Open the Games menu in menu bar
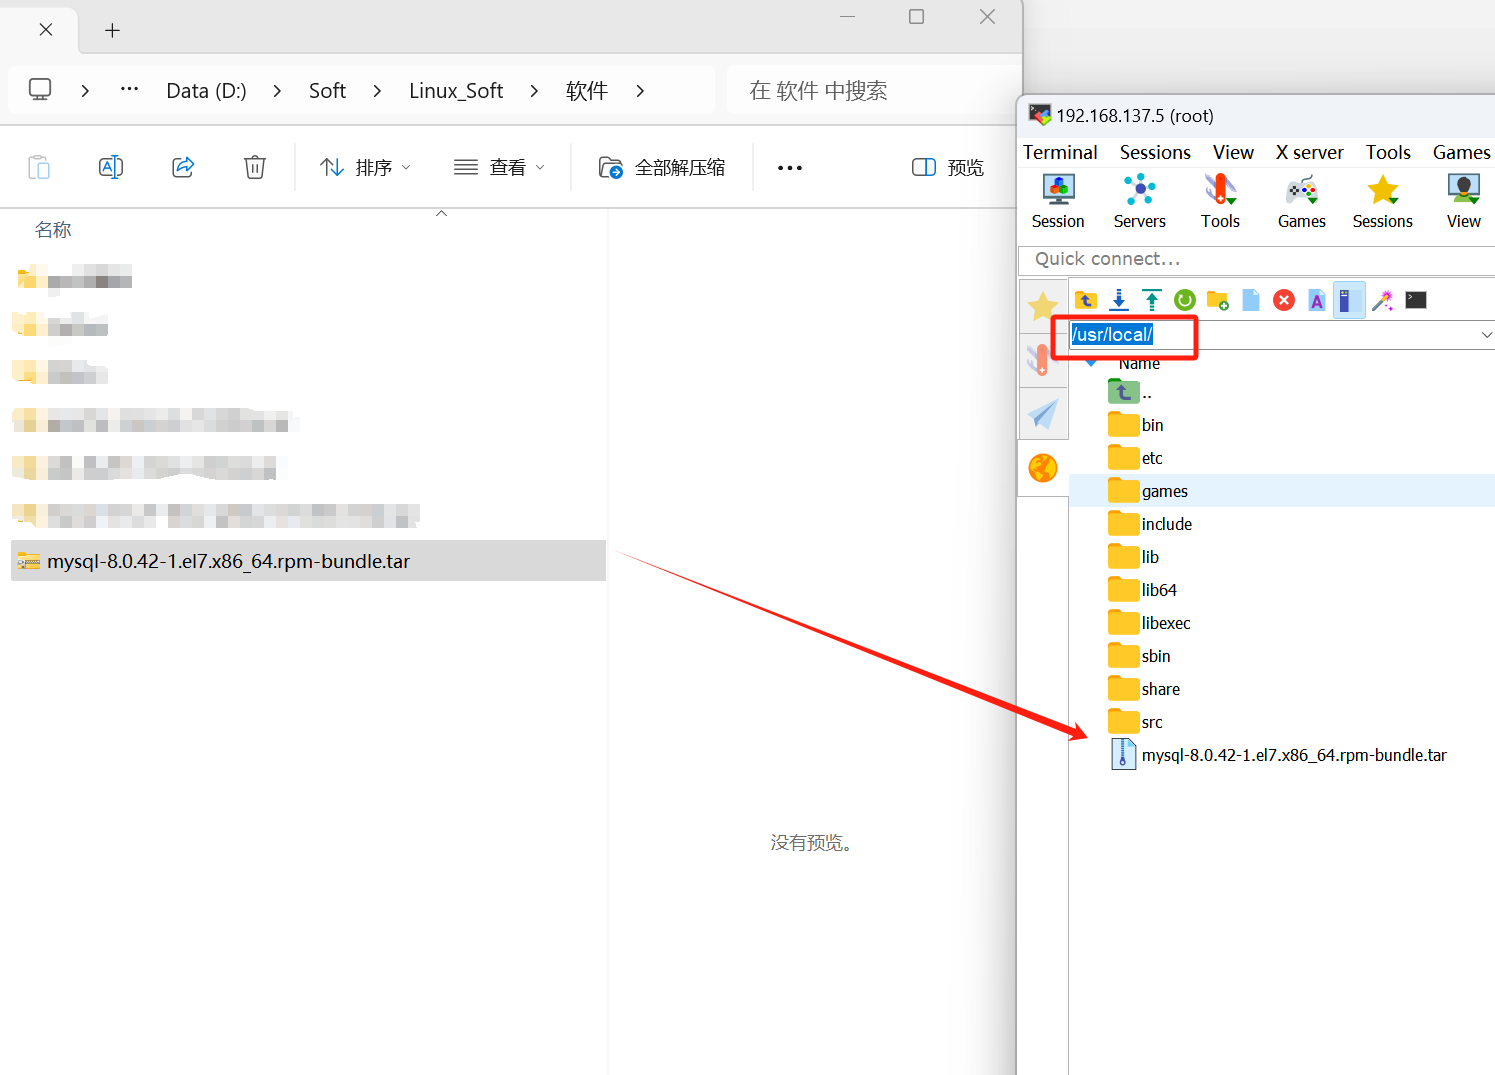 click(1461, 152)
